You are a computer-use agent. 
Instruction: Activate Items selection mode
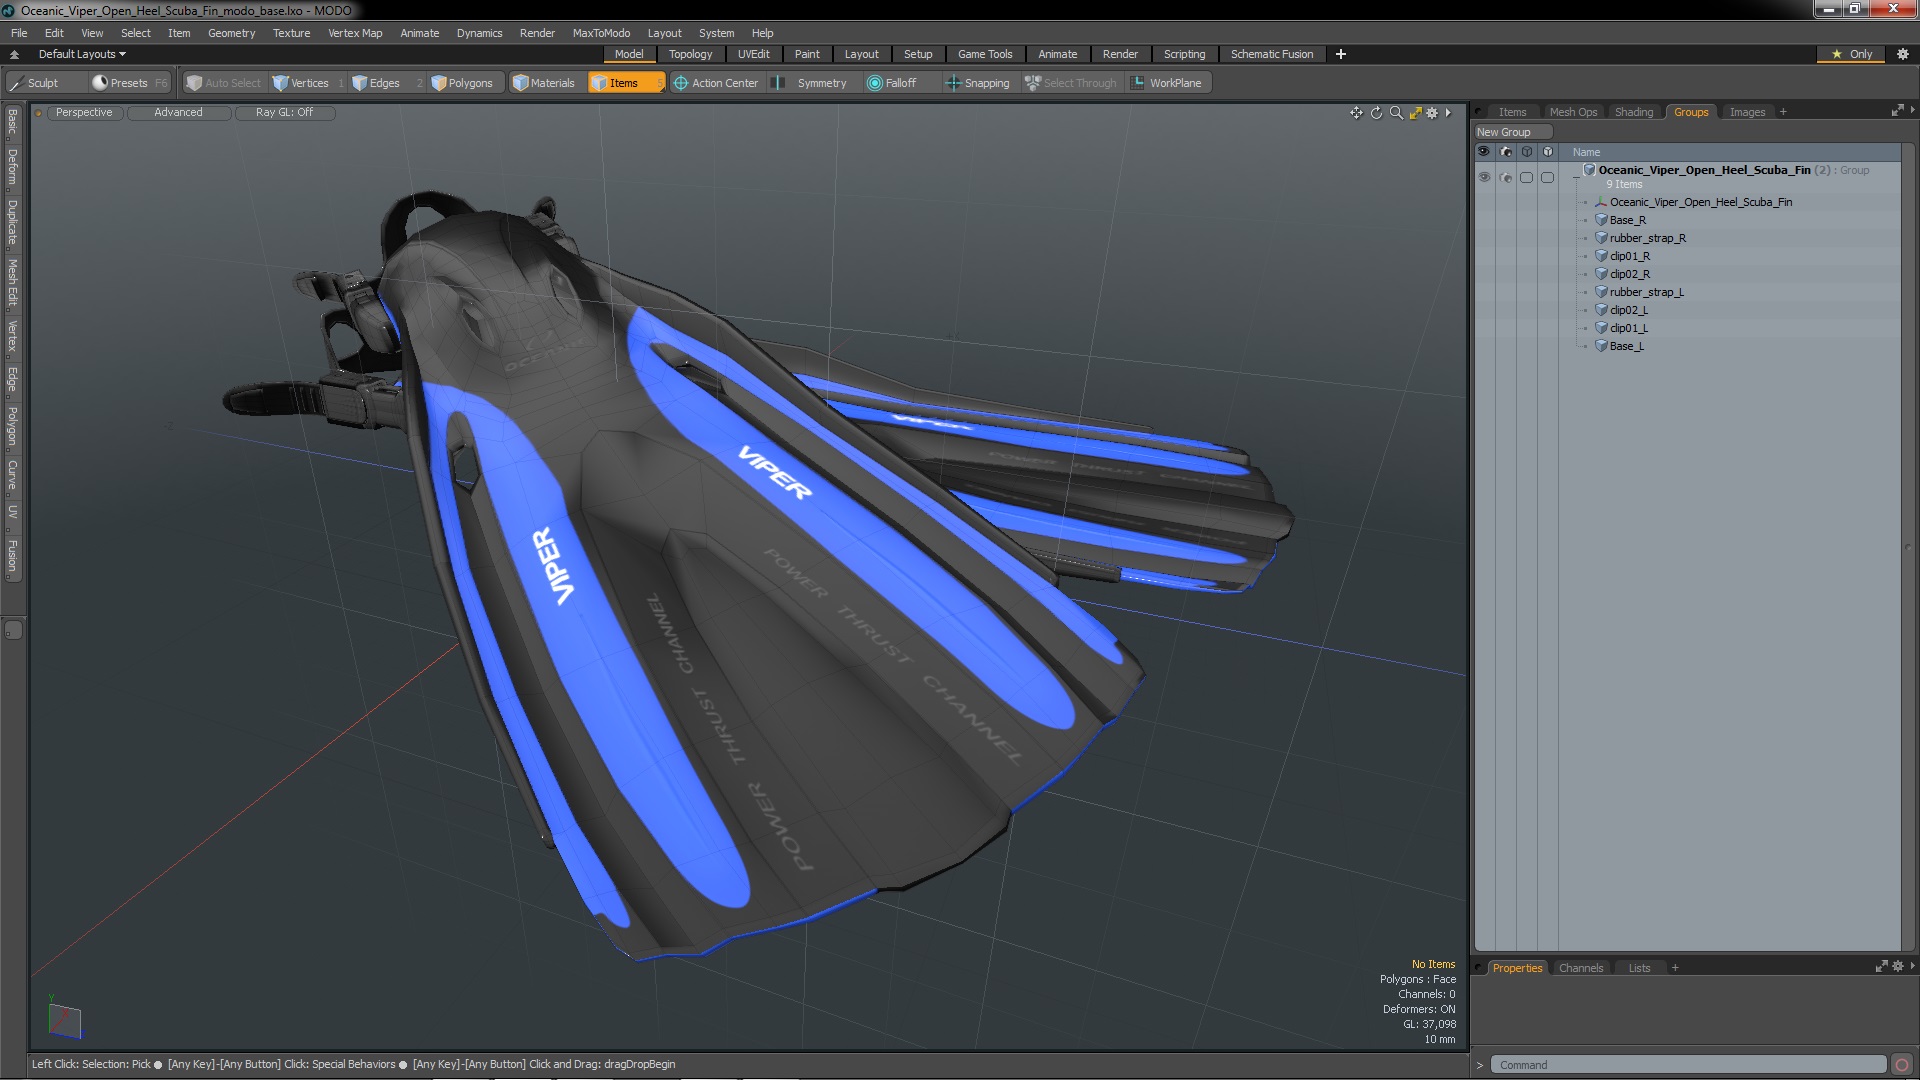(x=625, y=83)
